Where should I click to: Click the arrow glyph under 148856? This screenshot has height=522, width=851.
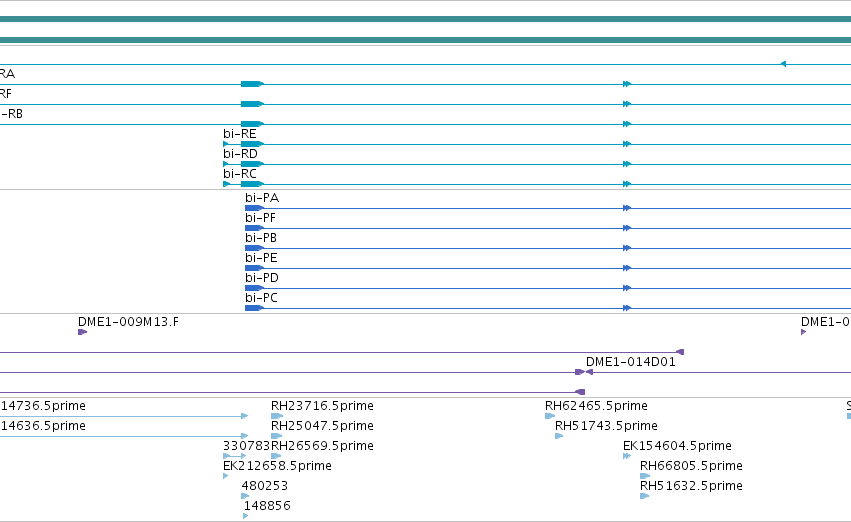(x=246, y=516)
